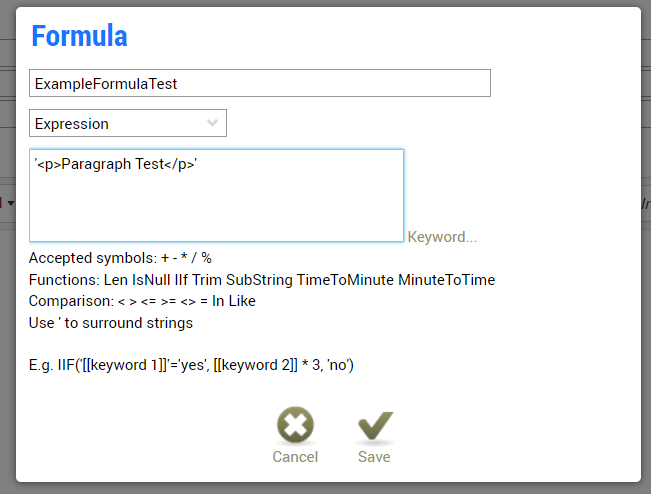Click the Accepted symbols help line
The image size is (651, 494).
tap(120, 258)
